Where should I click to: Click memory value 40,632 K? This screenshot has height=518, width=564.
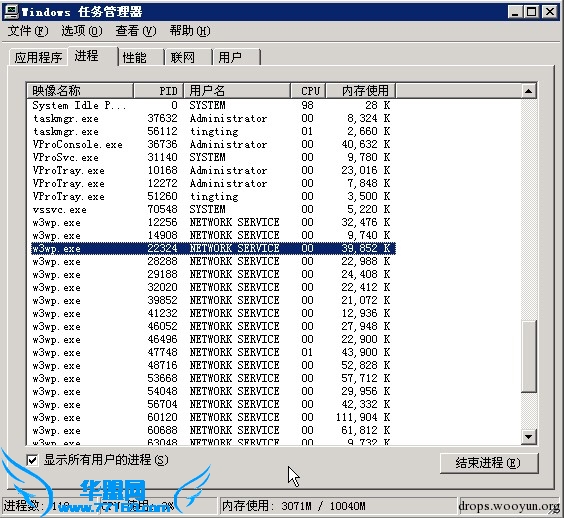click(366, 144)
